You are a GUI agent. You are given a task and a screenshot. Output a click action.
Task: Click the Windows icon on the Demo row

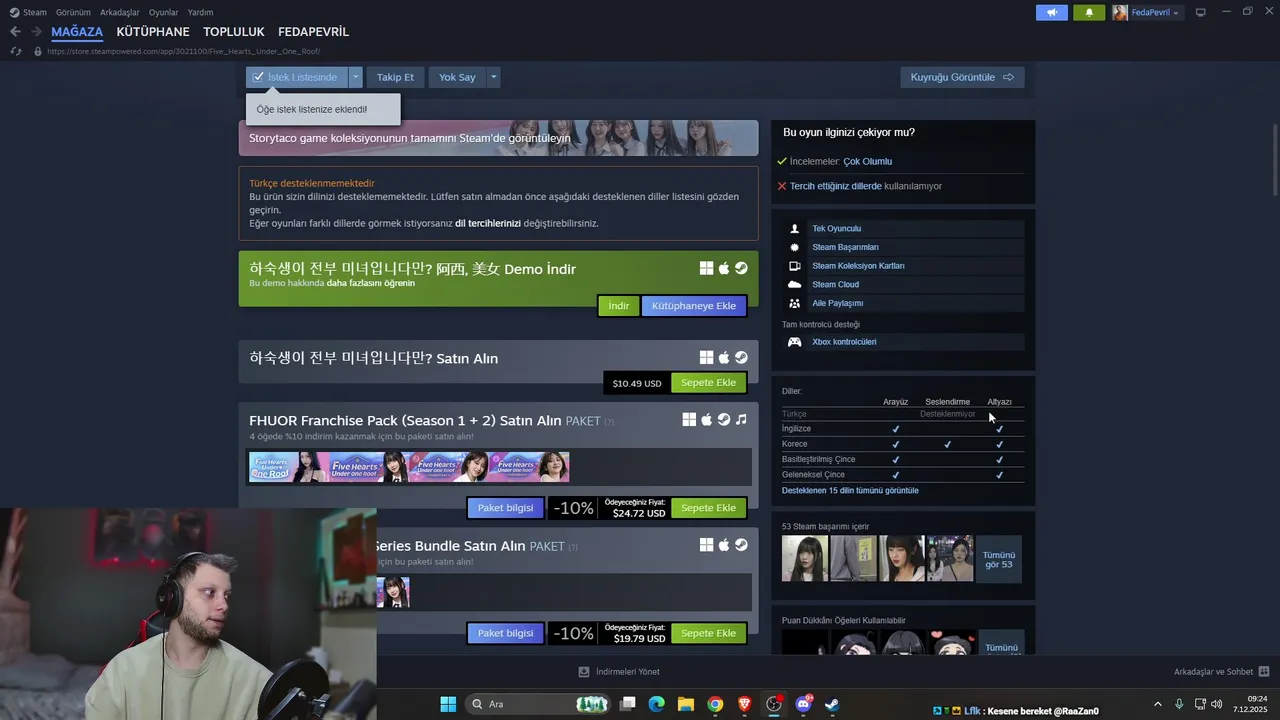pyautogui.click(x=706, y=268)
